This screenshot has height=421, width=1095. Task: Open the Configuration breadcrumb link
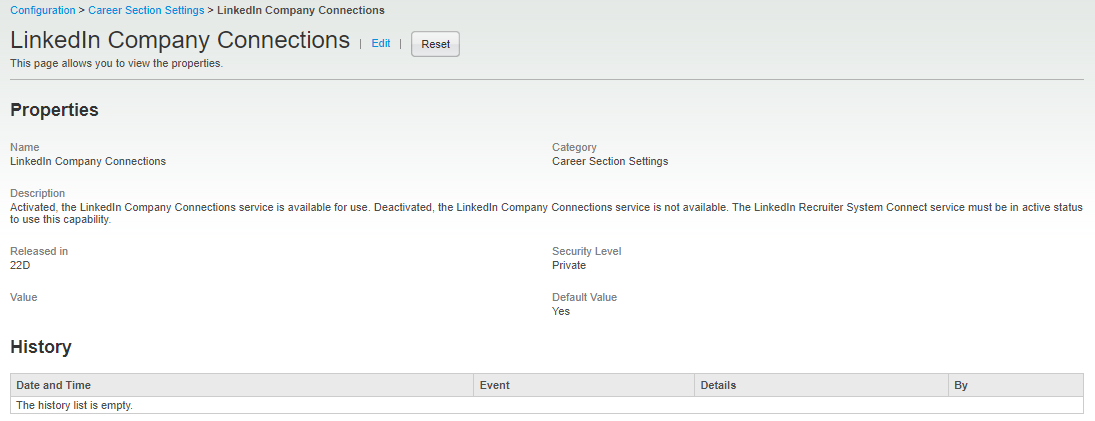(x=42, y=10)
